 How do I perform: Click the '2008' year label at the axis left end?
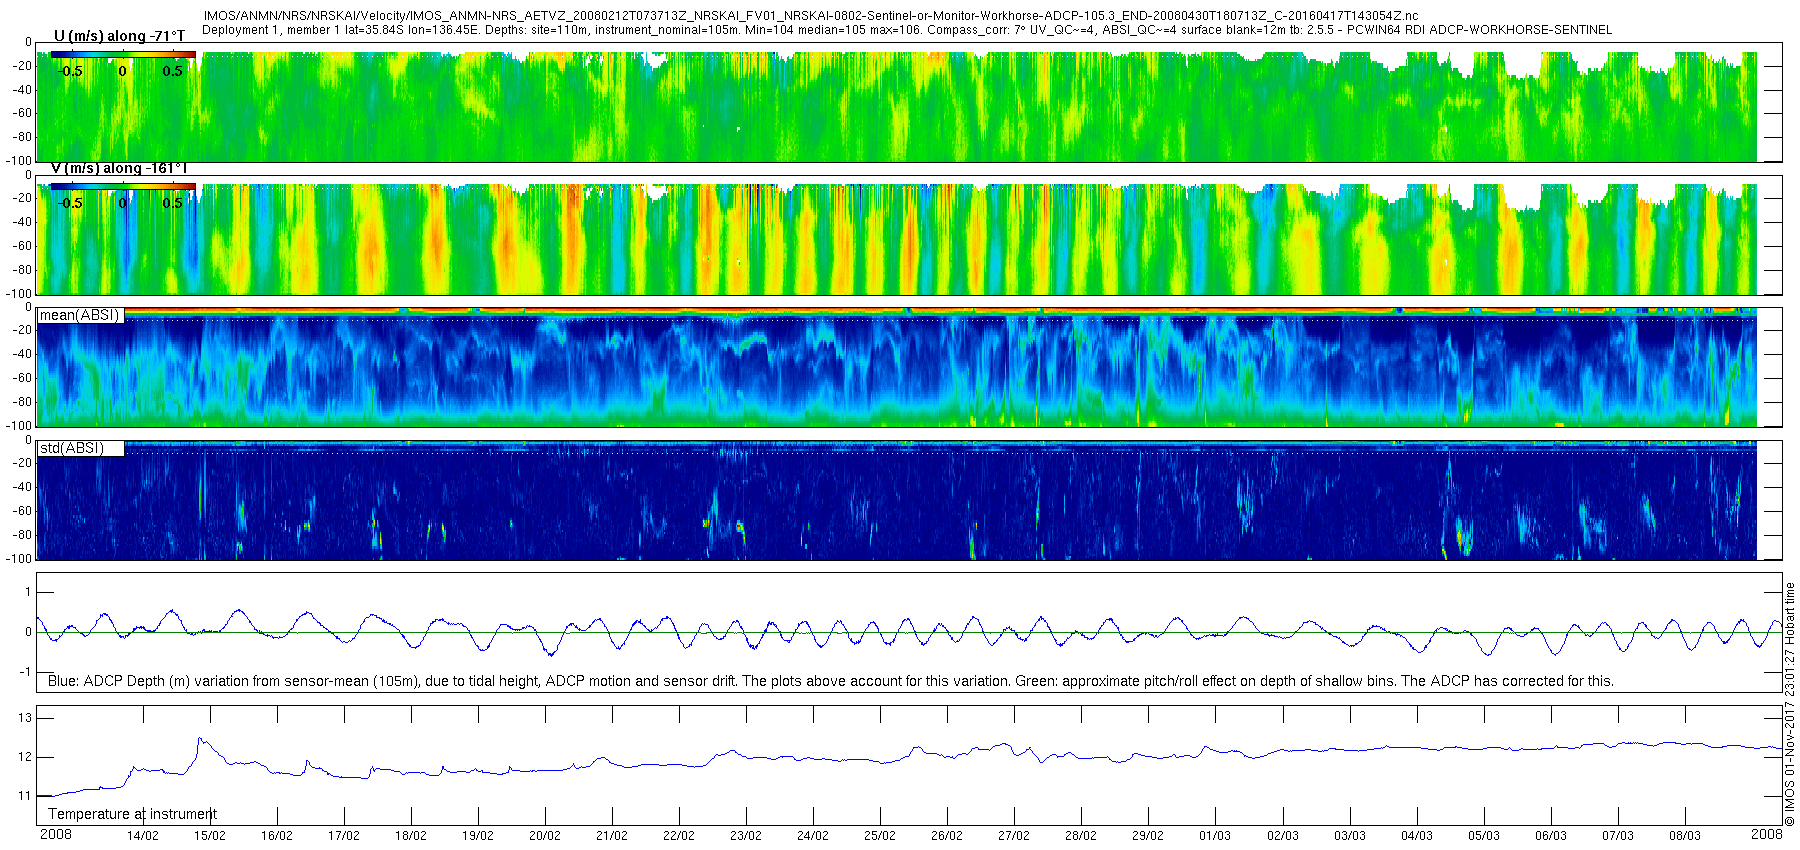point(56,834)
